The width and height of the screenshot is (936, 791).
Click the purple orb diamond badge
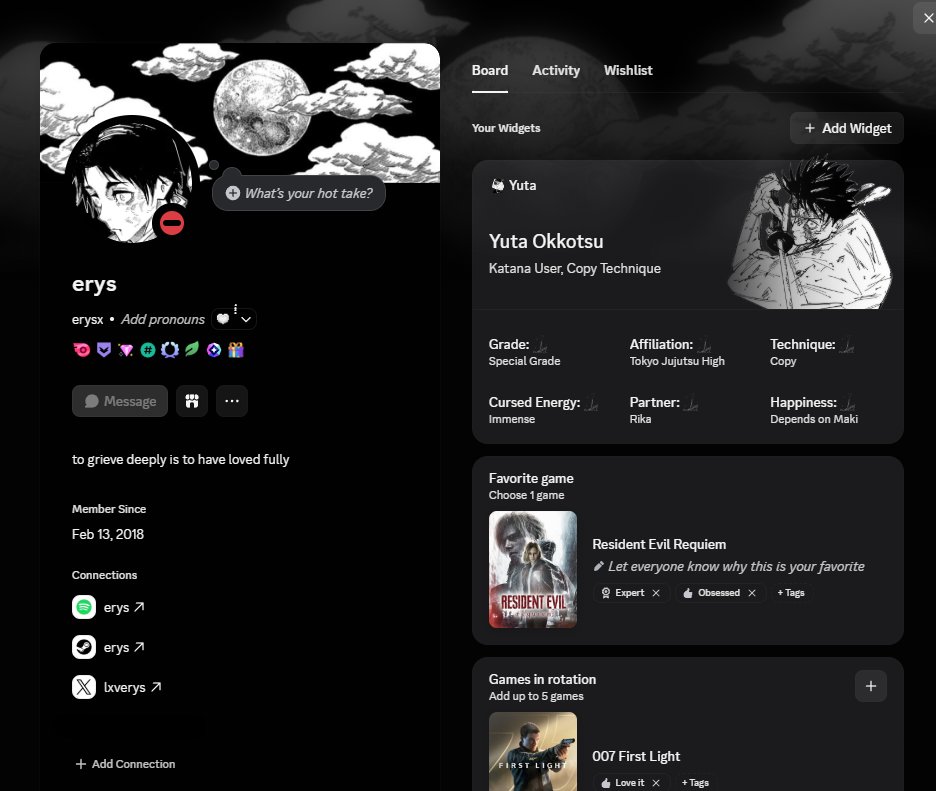pos(214,350)
